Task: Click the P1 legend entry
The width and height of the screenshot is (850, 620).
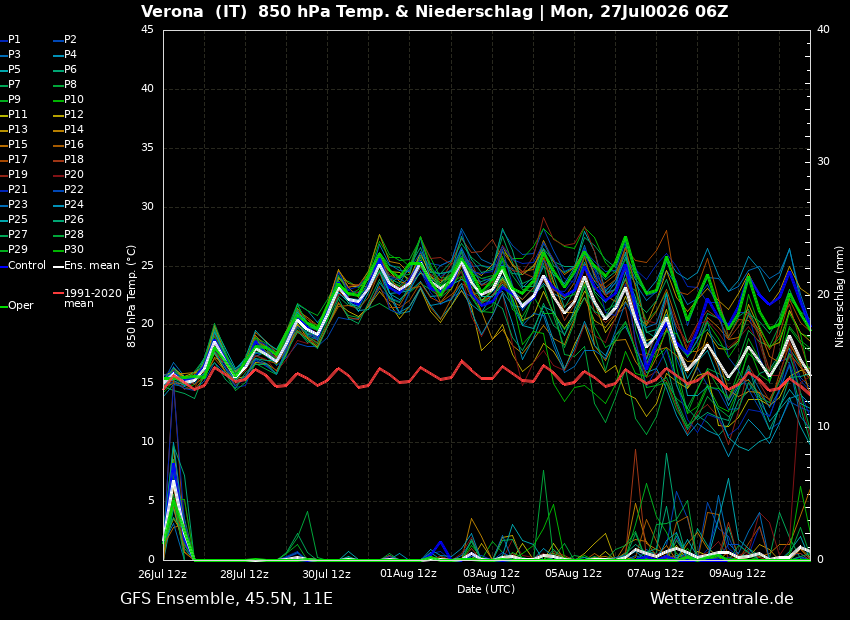Action: click(x=11, y=40)
